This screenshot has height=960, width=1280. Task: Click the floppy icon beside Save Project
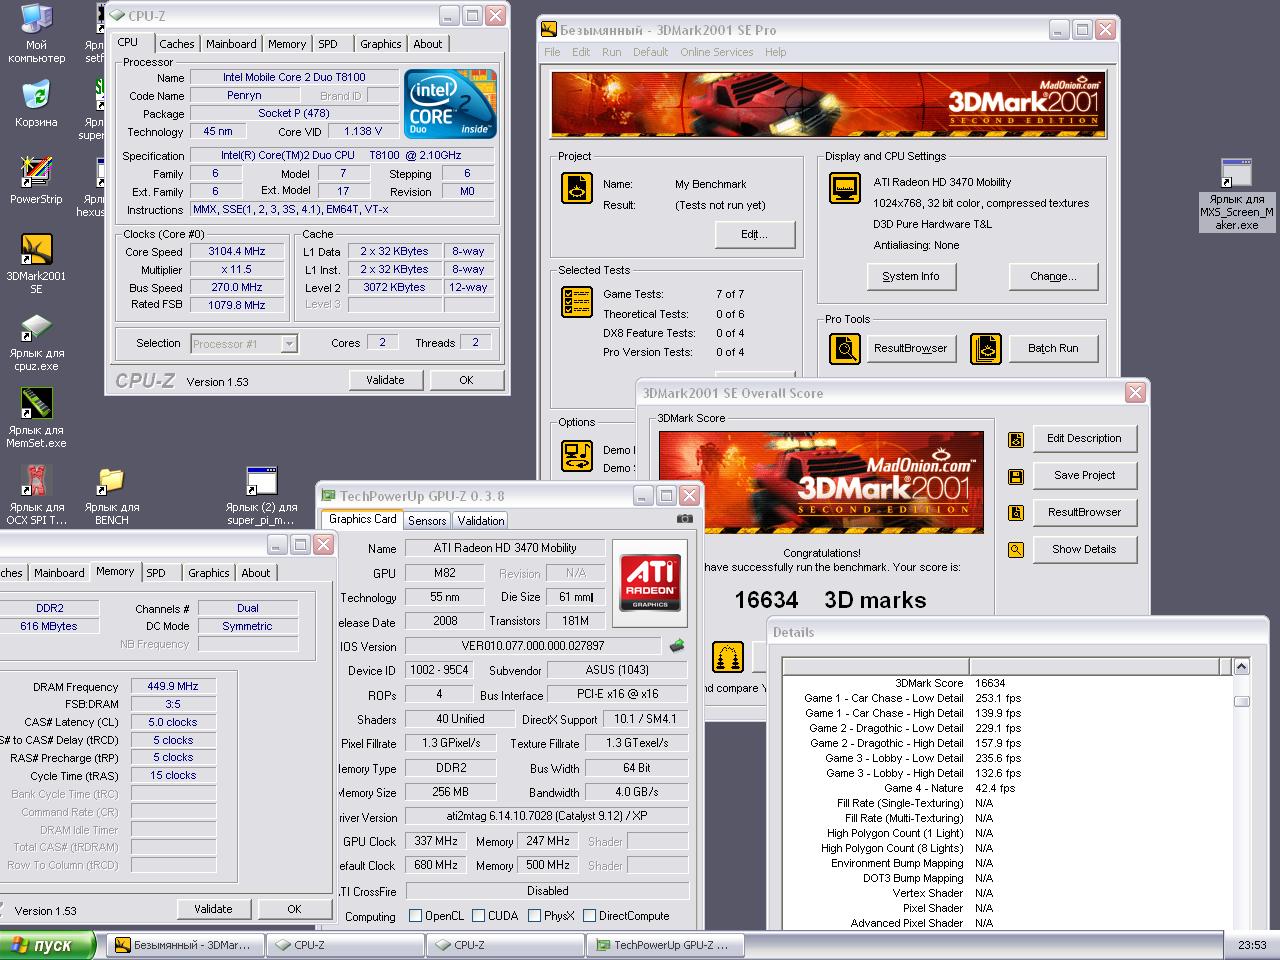1016,476
